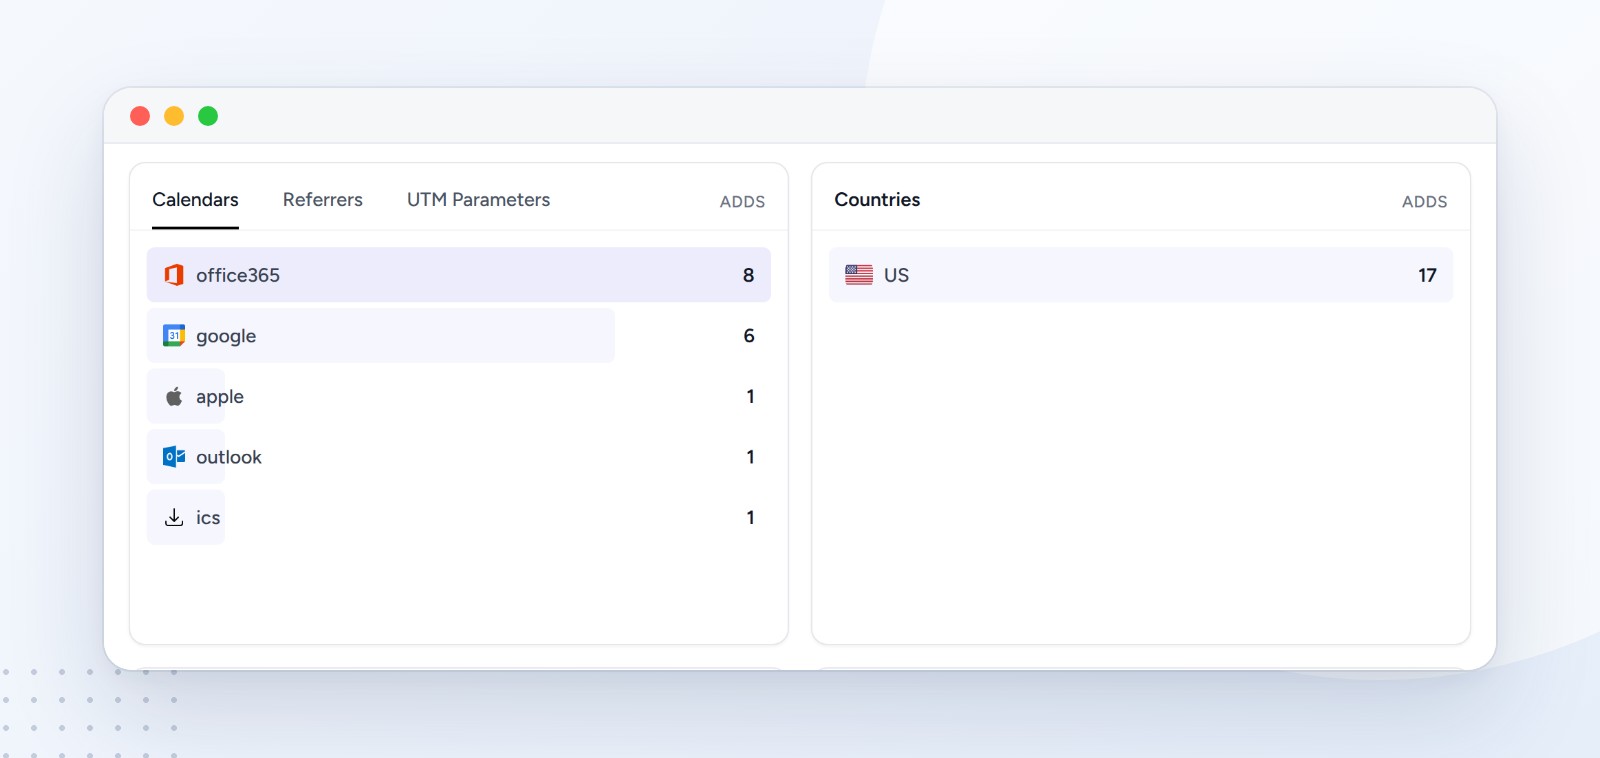Click the google adds count 6

click(749, 336)
